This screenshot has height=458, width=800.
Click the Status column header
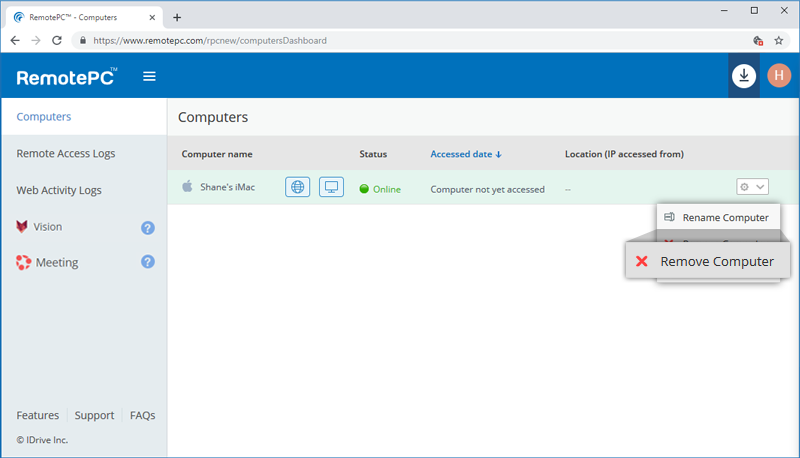[373, 154]
